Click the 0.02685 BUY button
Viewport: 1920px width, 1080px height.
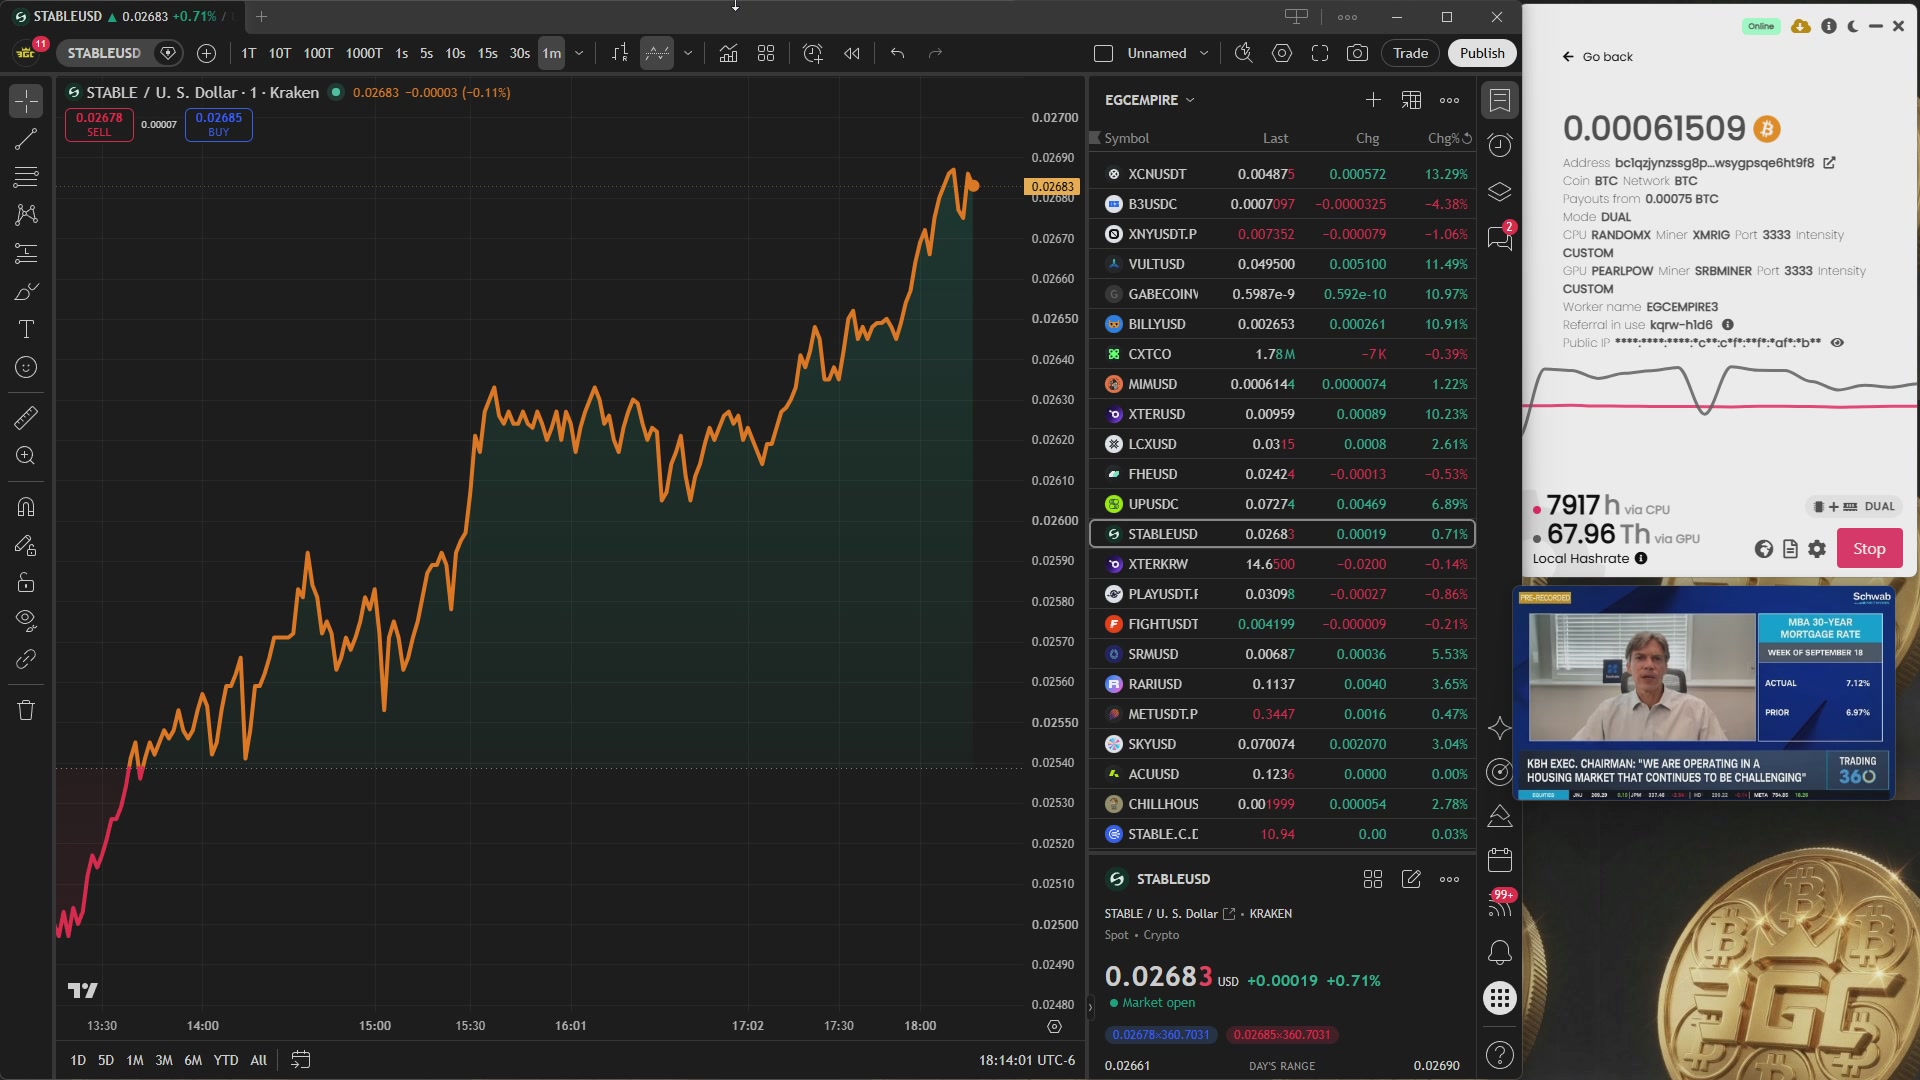tap(219, 125)
